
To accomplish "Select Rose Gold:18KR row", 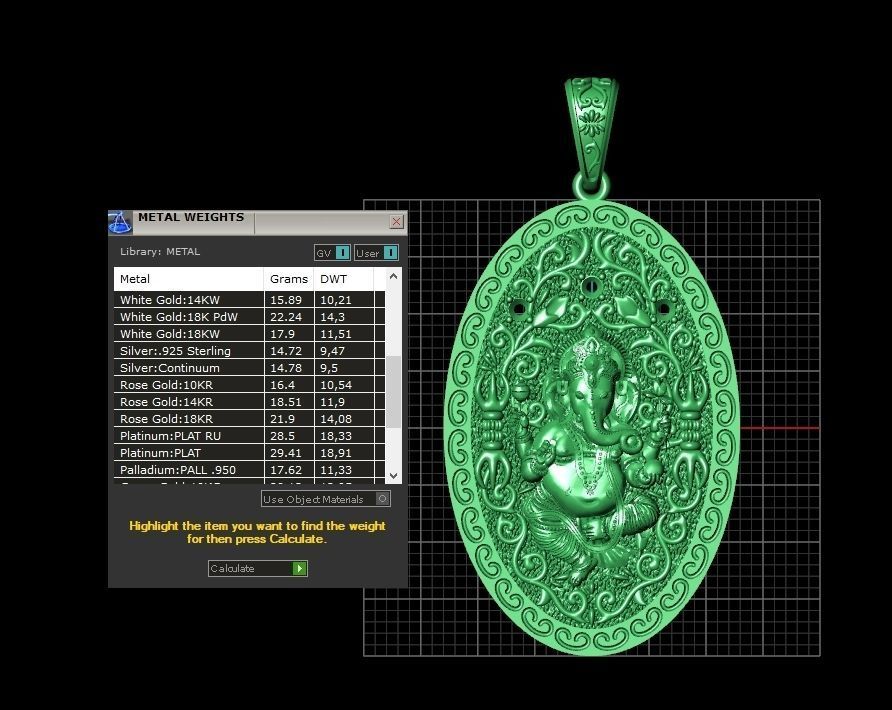I will click(x=249, y=419).
